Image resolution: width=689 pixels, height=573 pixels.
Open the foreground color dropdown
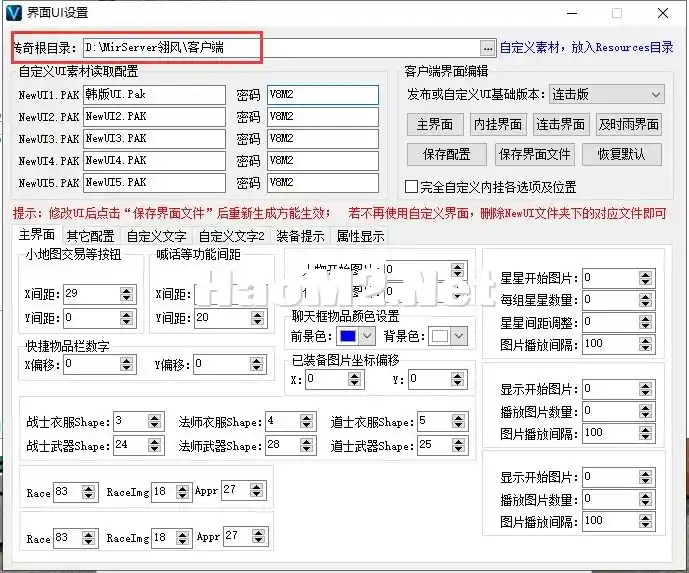coord(367,336)
